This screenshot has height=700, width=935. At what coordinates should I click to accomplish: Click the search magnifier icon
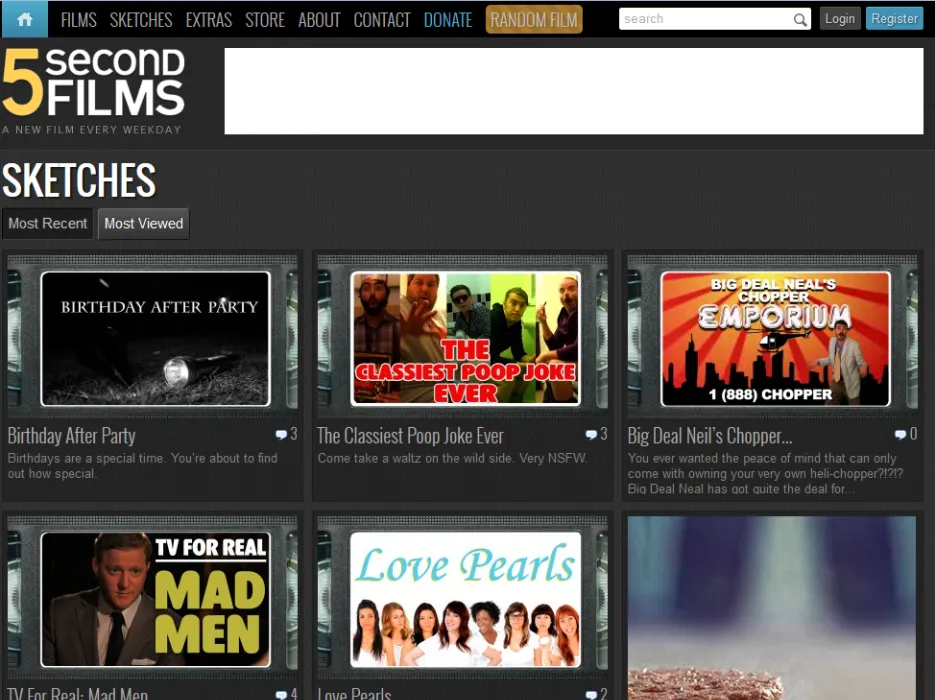(800, 20)
